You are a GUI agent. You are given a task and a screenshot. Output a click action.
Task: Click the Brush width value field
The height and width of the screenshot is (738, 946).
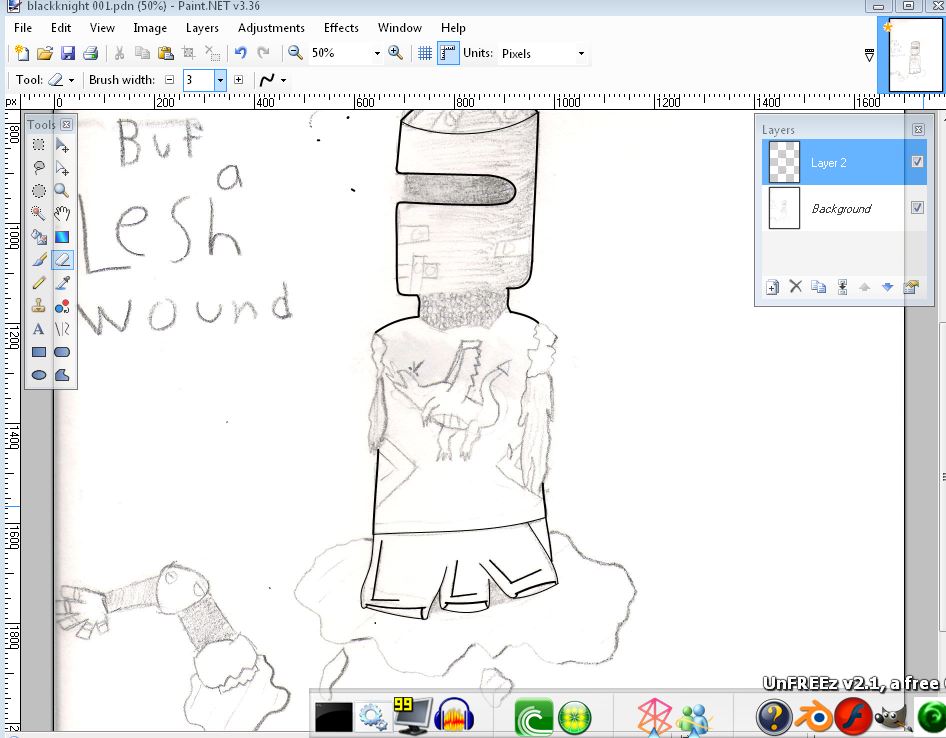[x=199, y=80]
